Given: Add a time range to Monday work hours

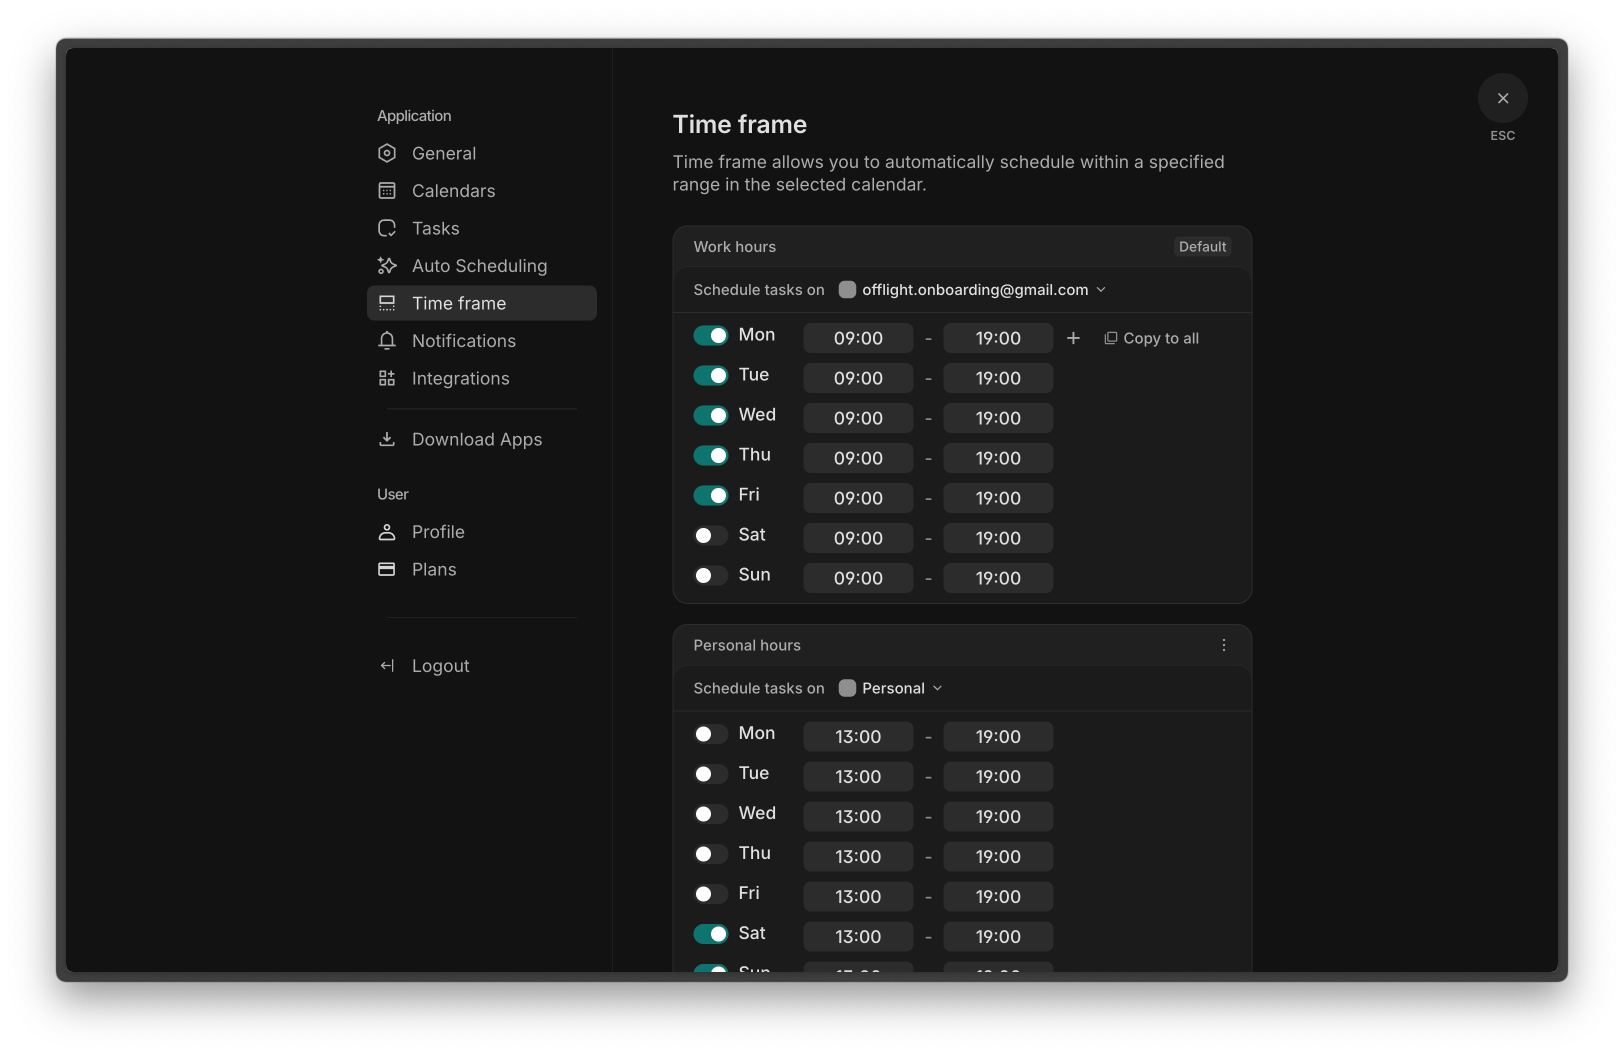Looking at the screenshot, I should pyautogui.click(x=1073, y=338).
